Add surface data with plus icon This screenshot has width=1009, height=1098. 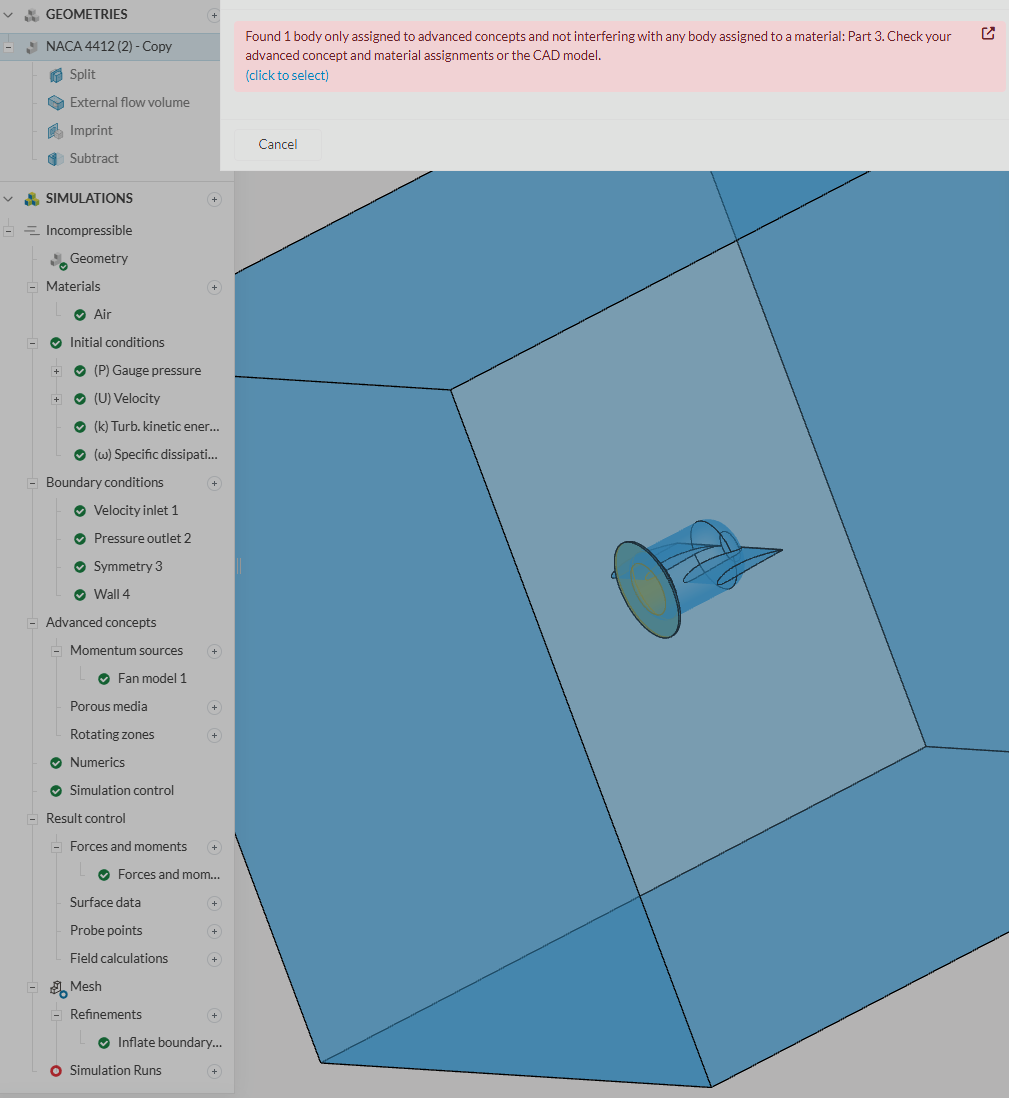coord(214,904)
